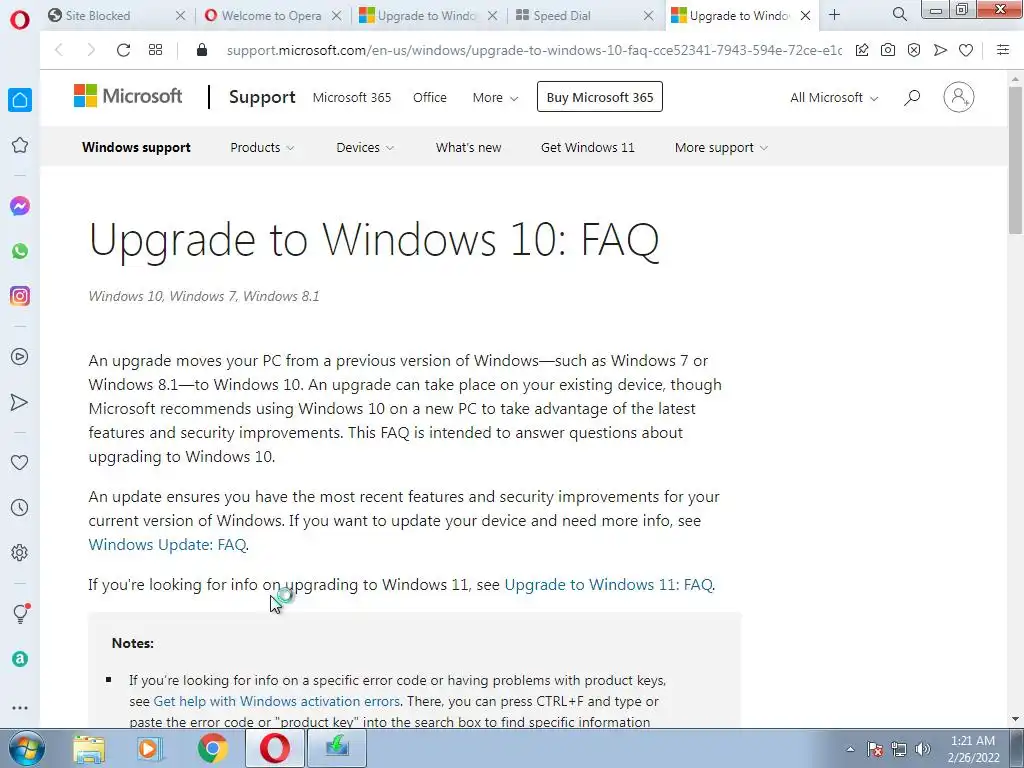The width and height of the screenshot is (1024, 768).
Task: Click the Buy Microsoft 365 button
Action: coord(600,97)
